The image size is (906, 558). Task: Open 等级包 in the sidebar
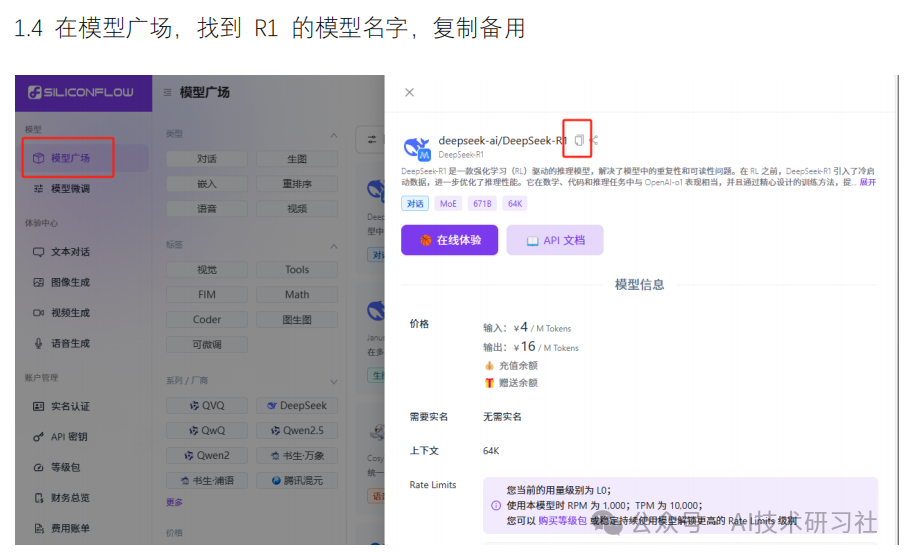(58, 467)
